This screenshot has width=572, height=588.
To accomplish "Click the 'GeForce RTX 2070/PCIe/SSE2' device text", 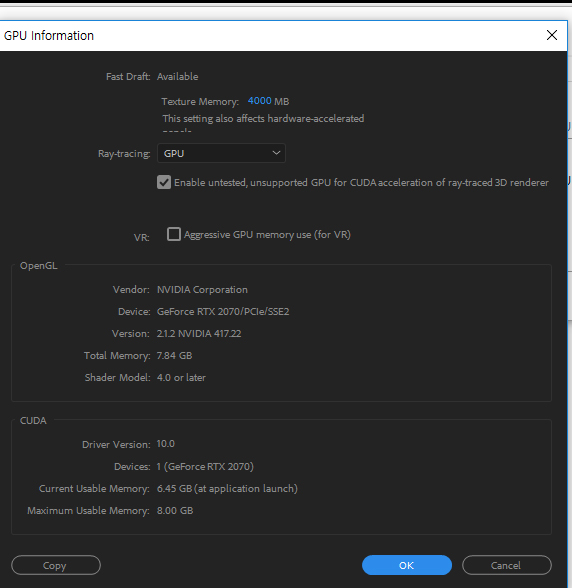I will pos(223,312).
